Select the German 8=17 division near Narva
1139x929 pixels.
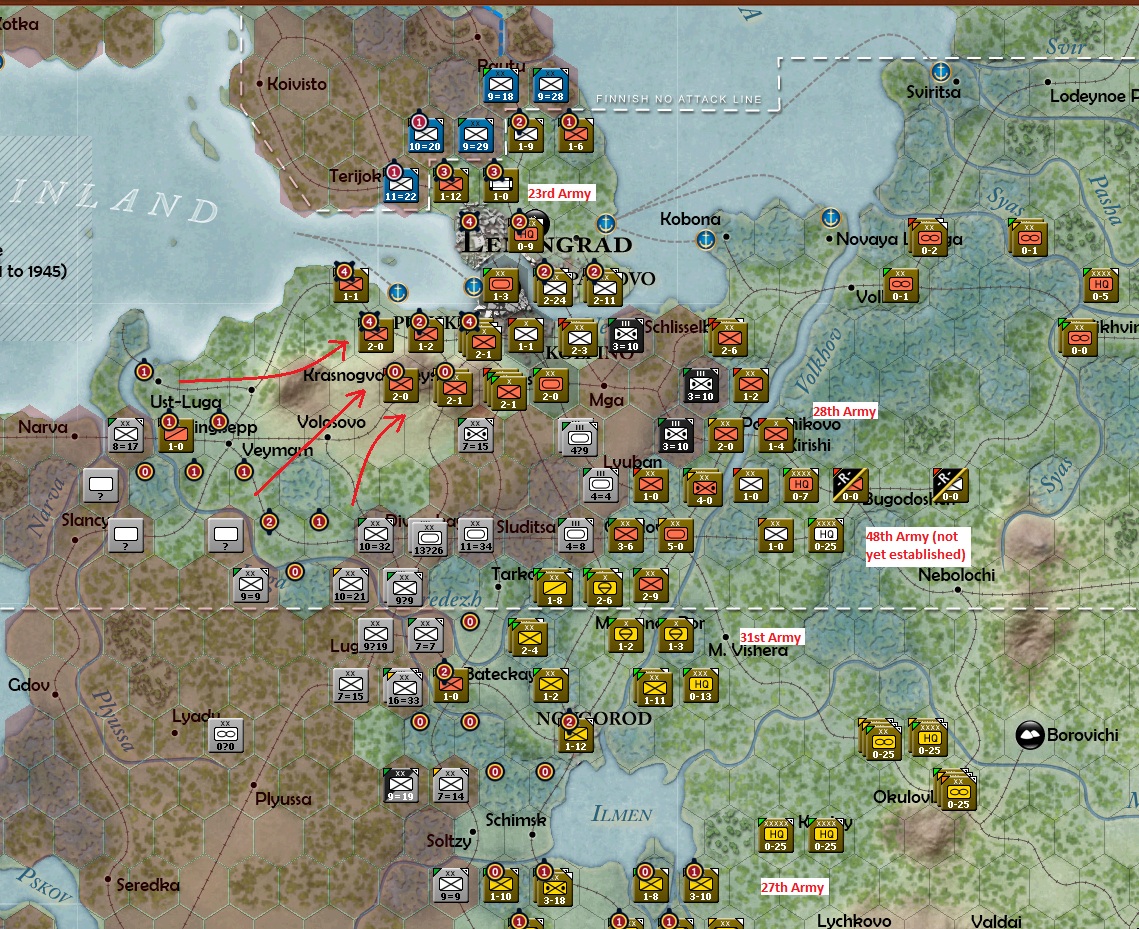pos(126,436)
